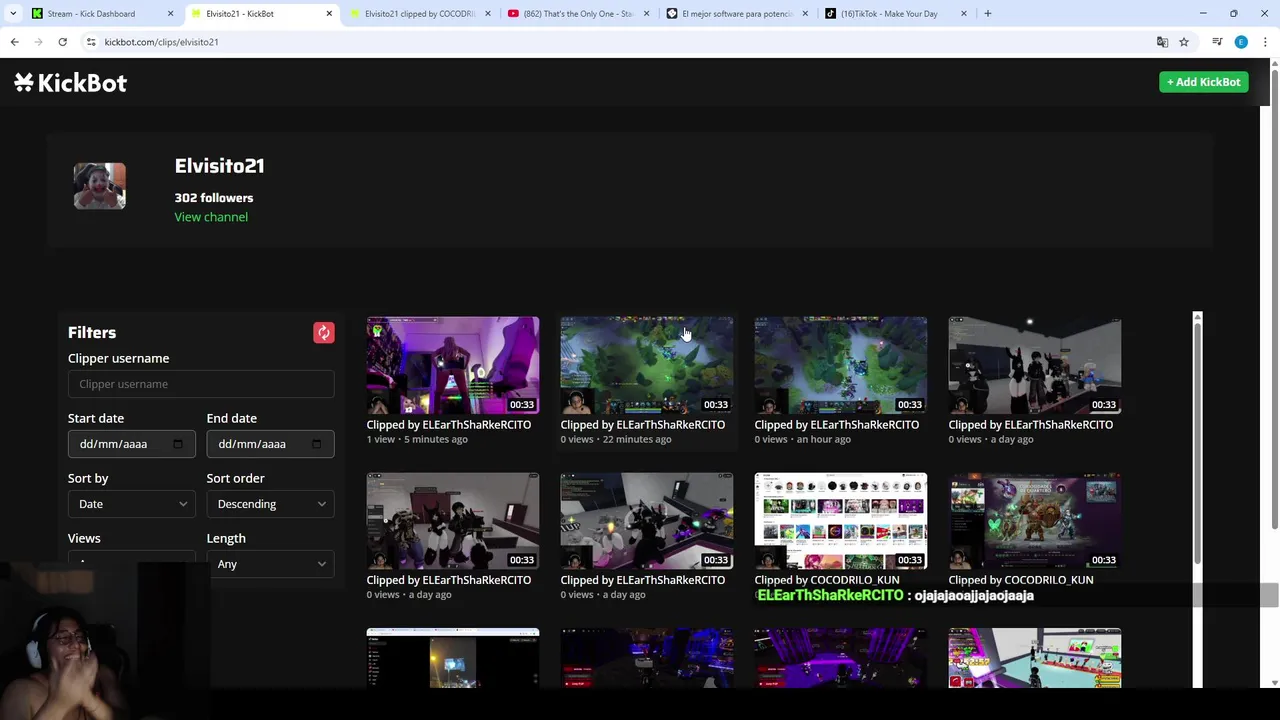Viewport: 1280px width, 720px height.
Task: Open the media control icon in Chrome toolbar
Action: [x=1217, y=42]
